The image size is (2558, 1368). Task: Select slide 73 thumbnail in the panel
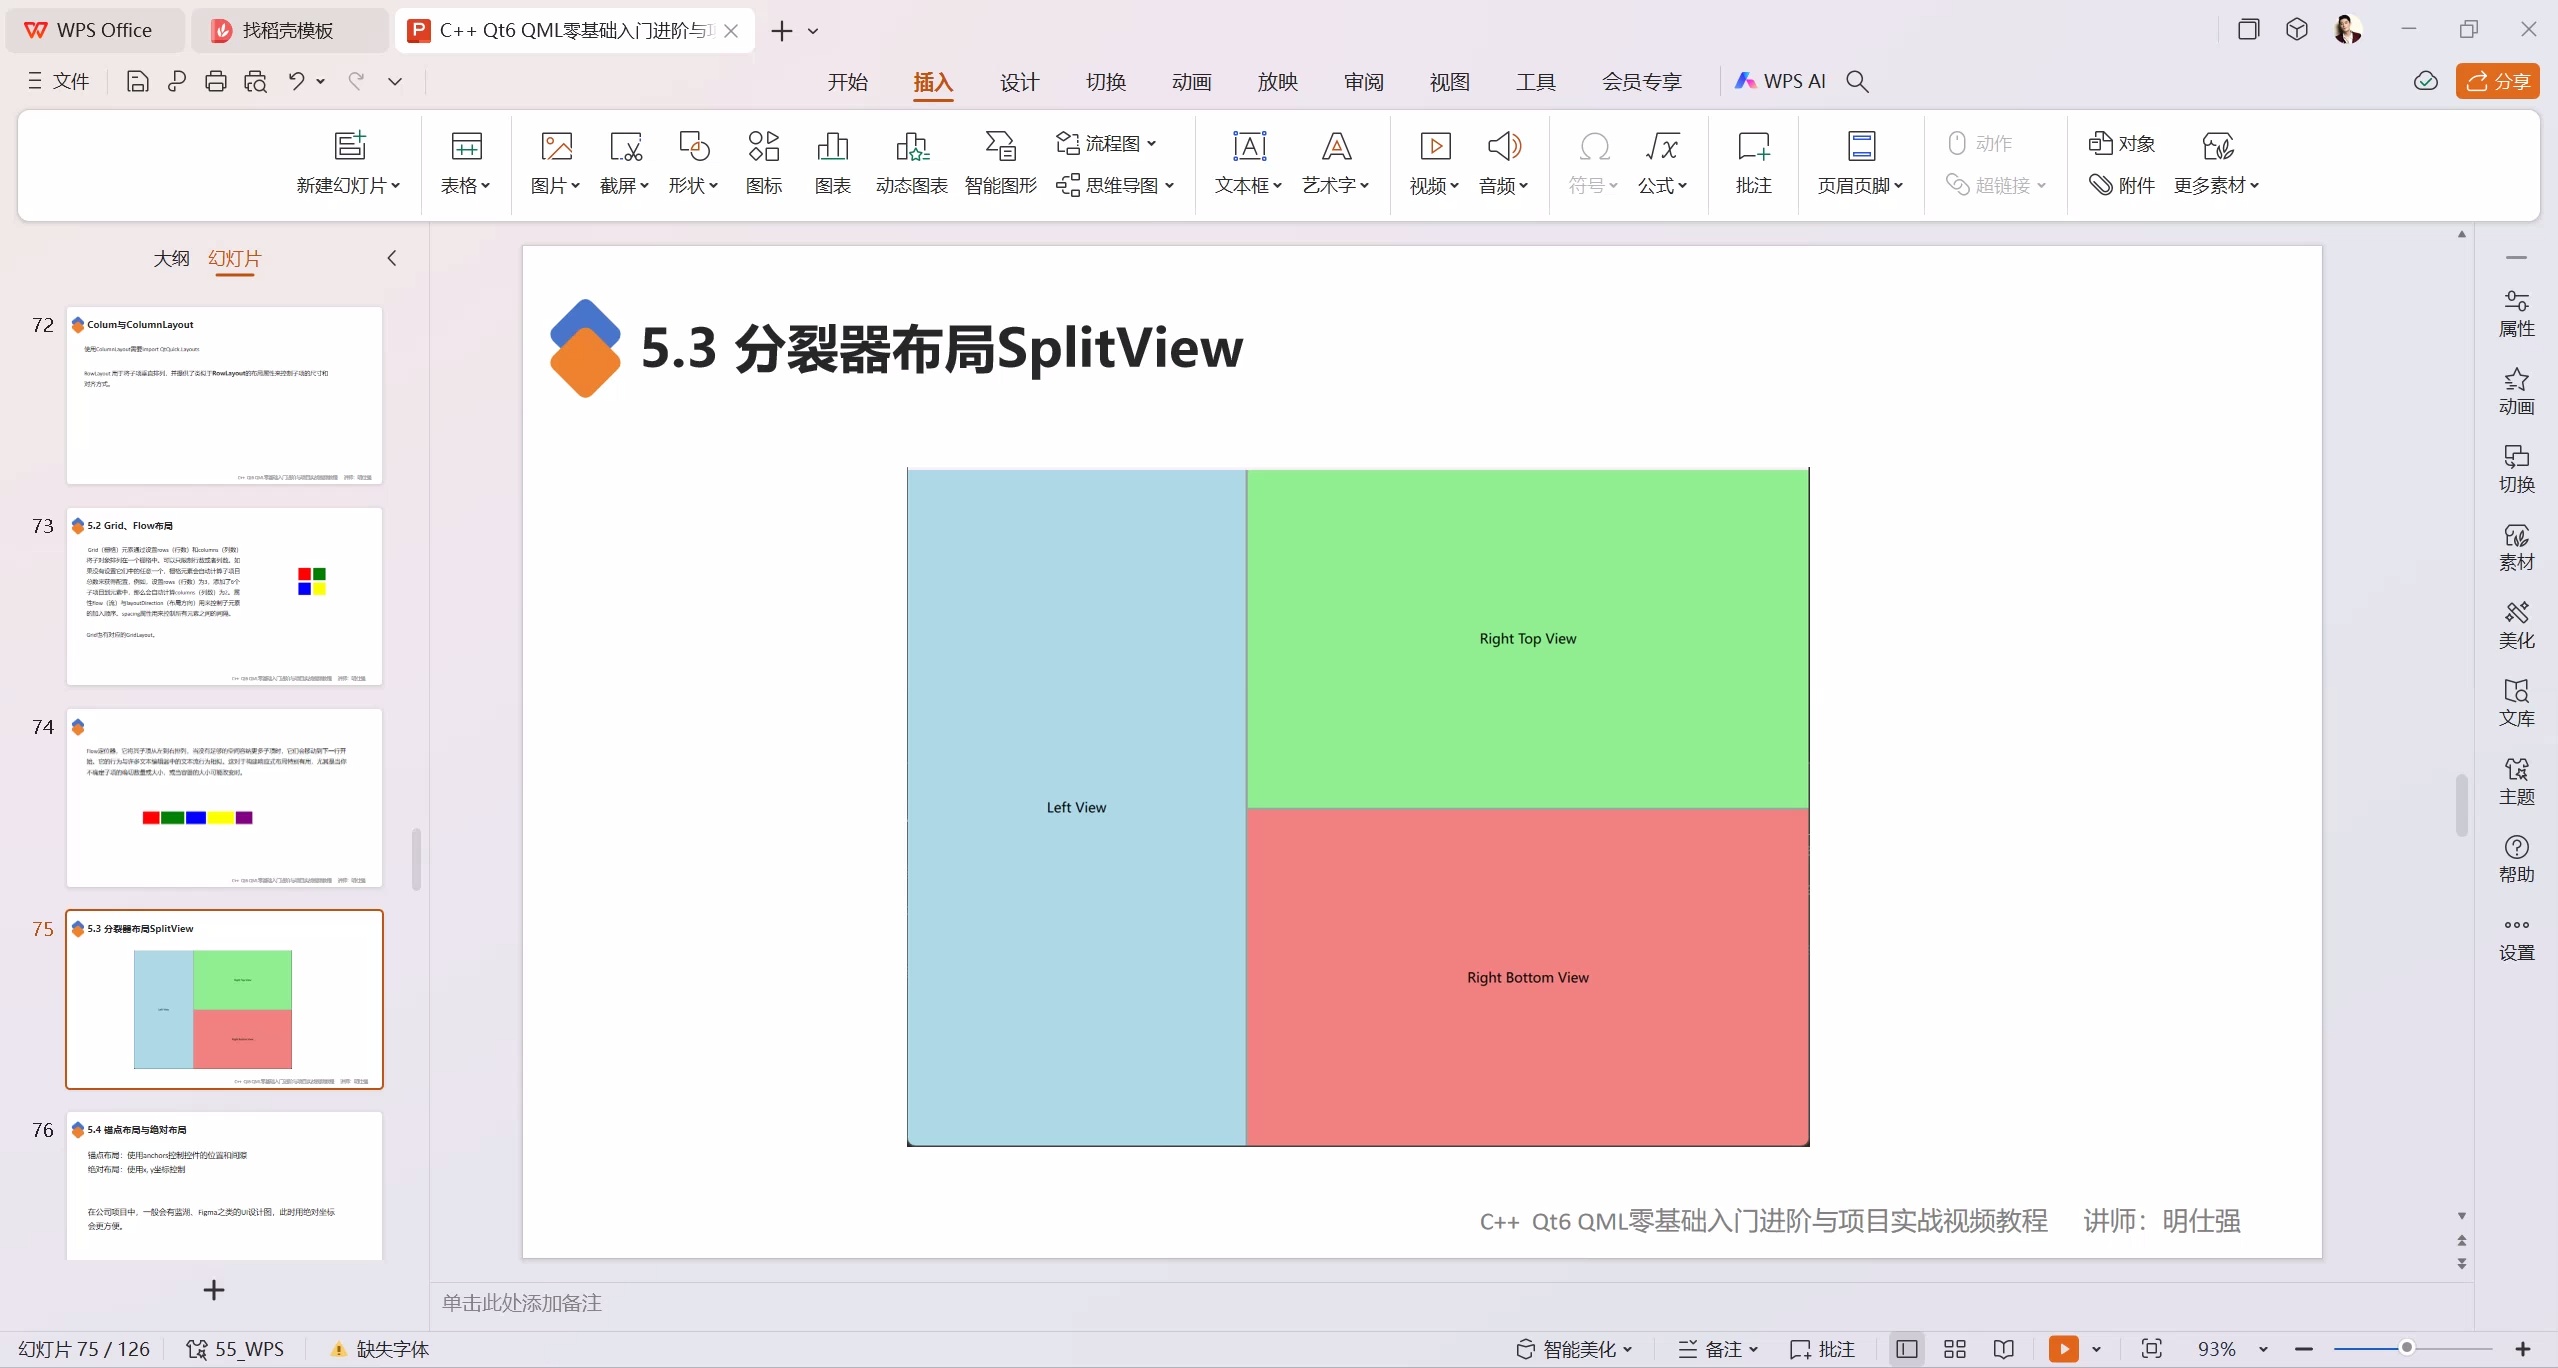(224, 596)
